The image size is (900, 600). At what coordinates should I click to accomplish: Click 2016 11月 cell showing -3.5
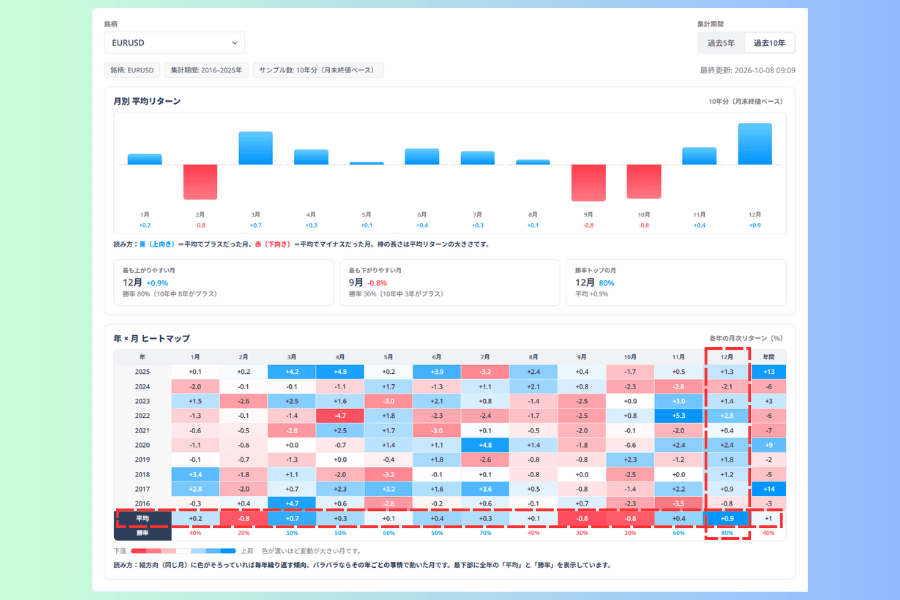pos(678,504)
